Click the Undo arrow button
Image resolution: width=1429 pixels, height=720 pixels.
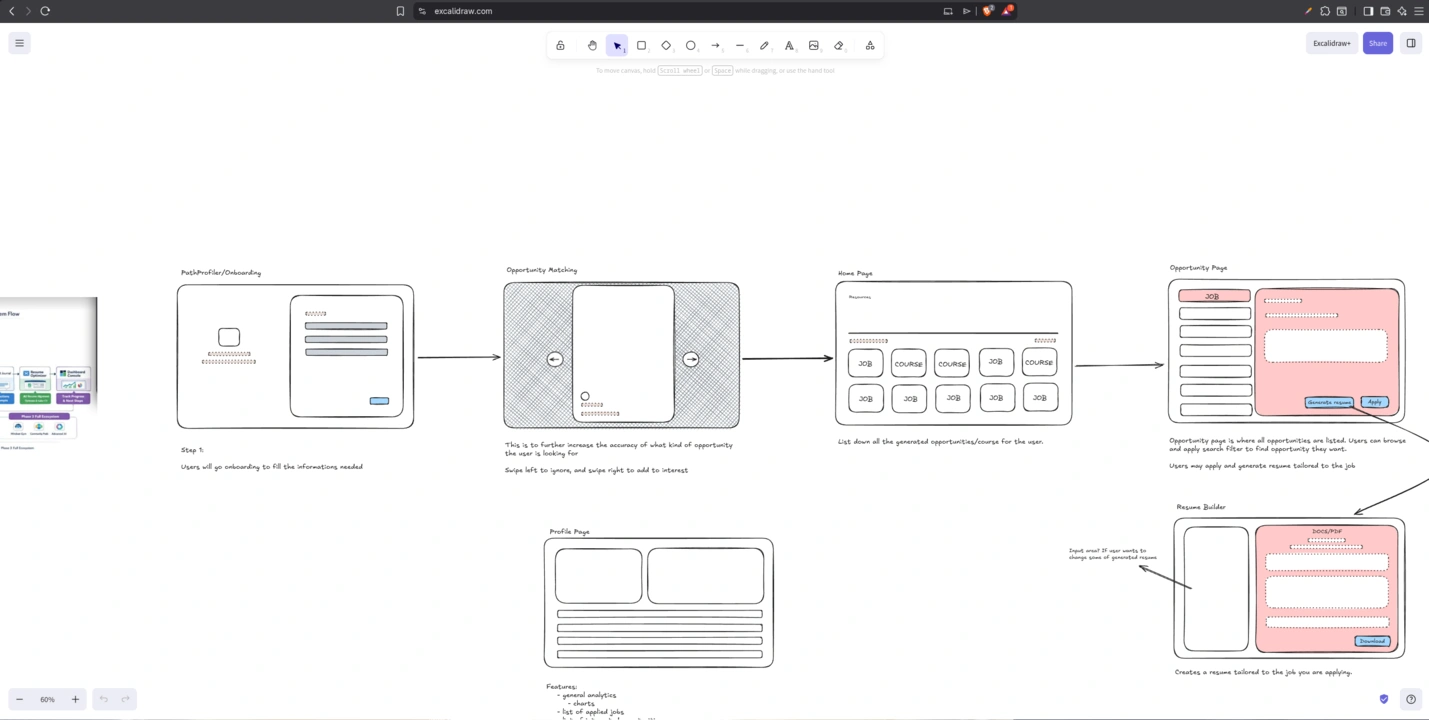pyautogui.click(x=103, y=699)
